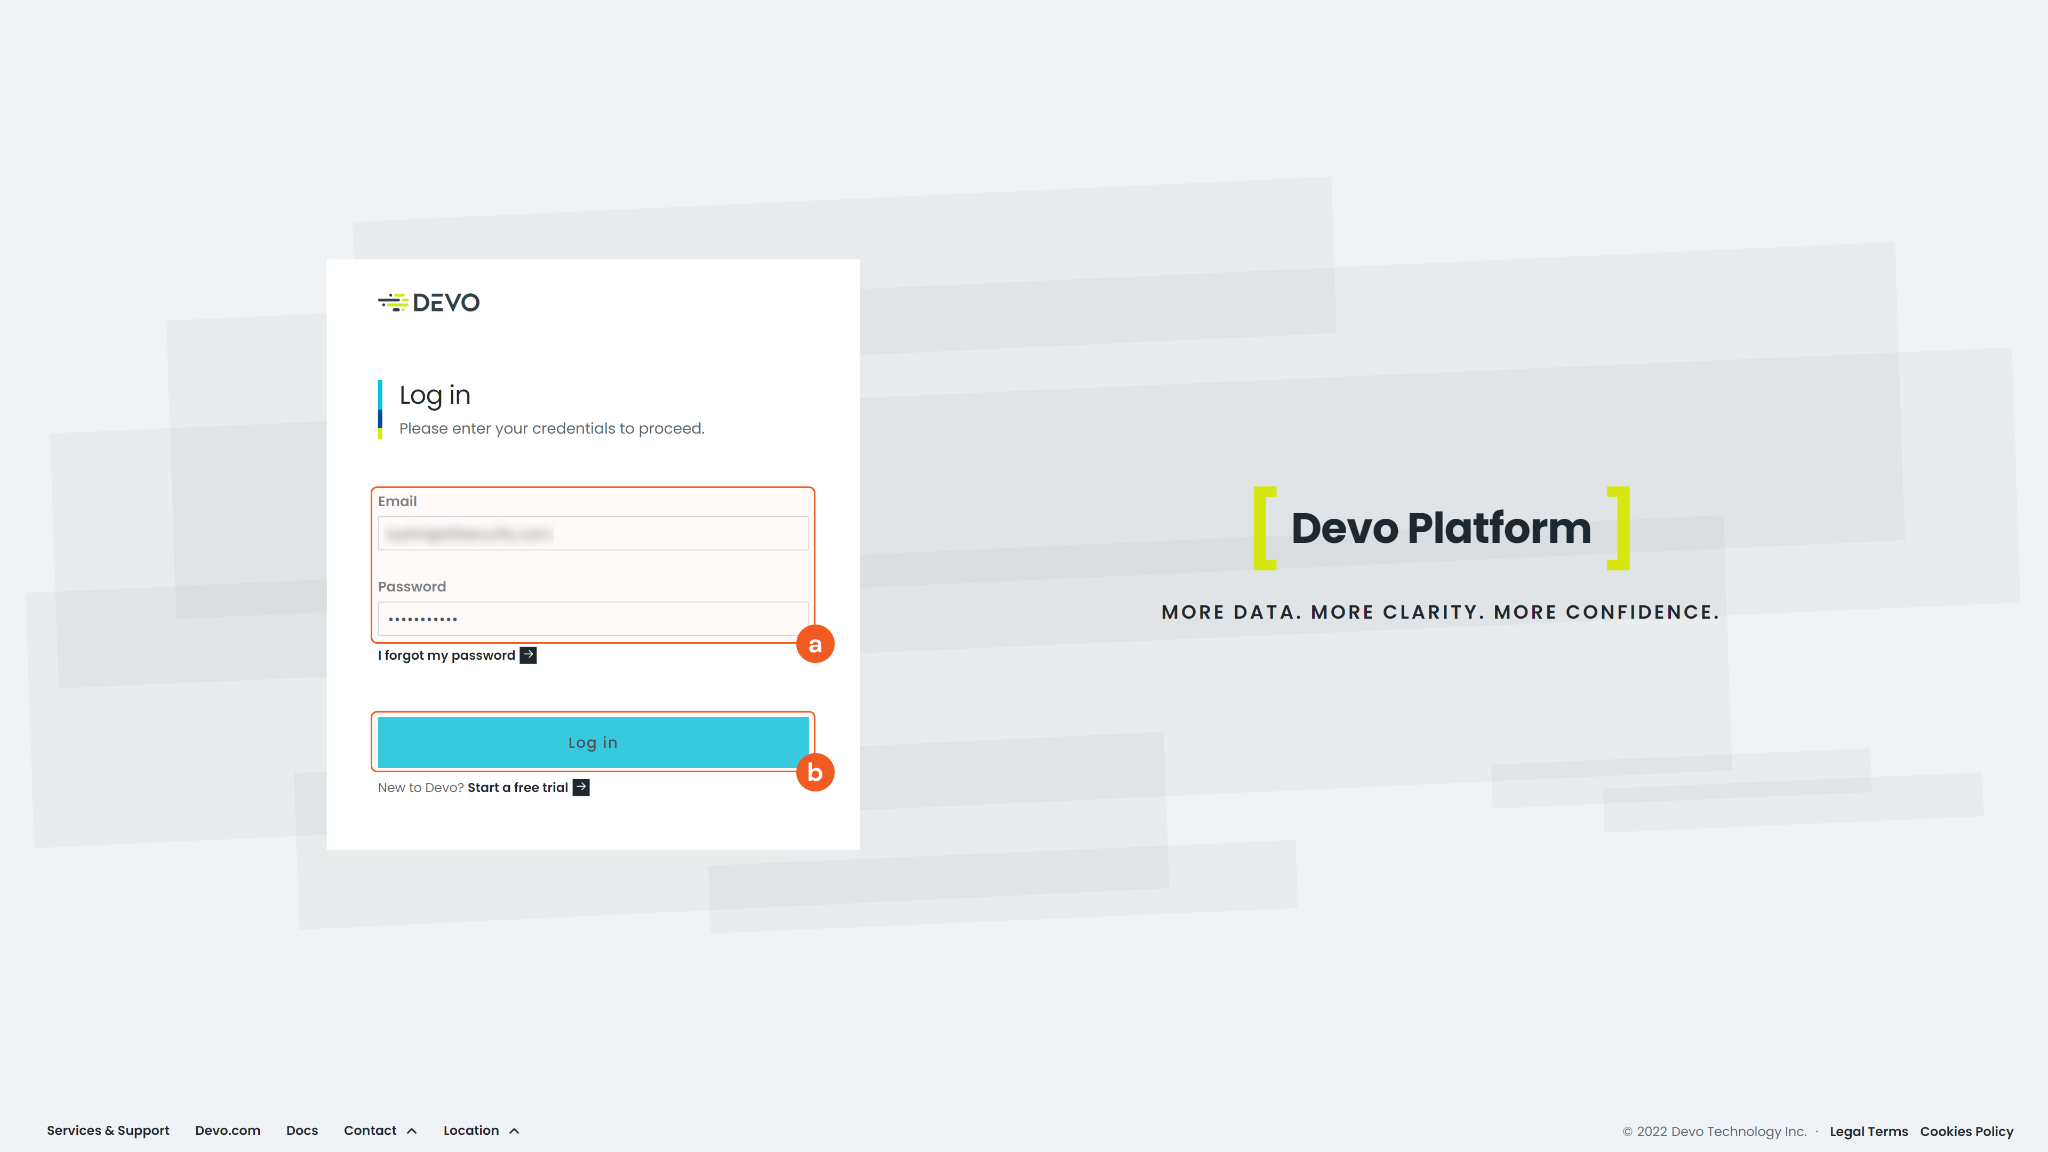This screenshot has width=2048, height=1152.
Task: Select the Contact footer menu item
Action: [369, 1130]
